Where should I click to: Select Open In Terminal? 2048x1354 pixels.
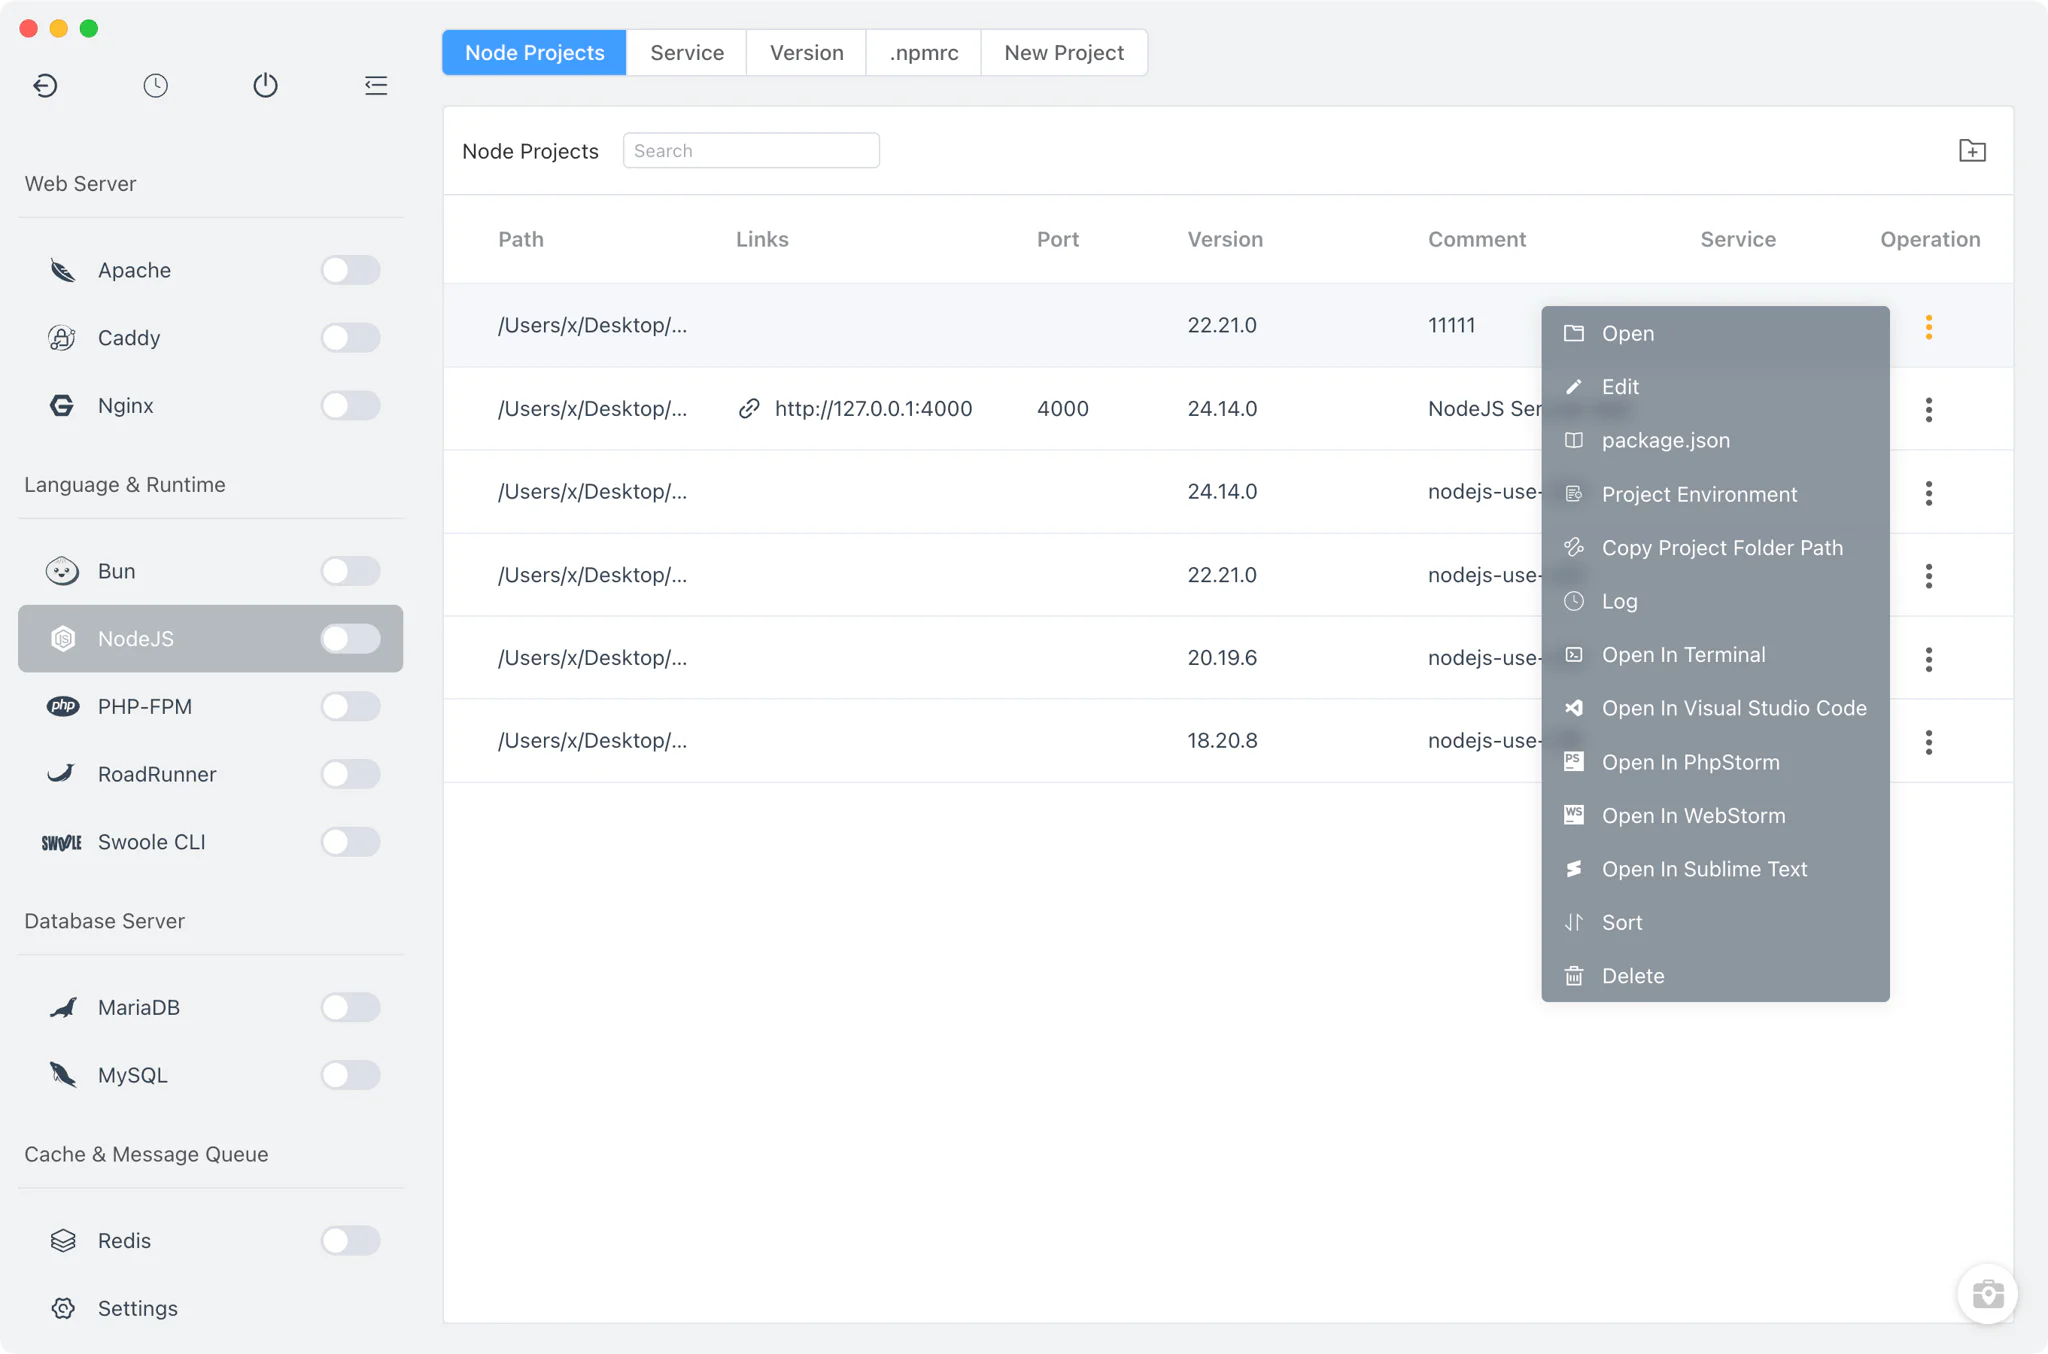pos(1715,655)
